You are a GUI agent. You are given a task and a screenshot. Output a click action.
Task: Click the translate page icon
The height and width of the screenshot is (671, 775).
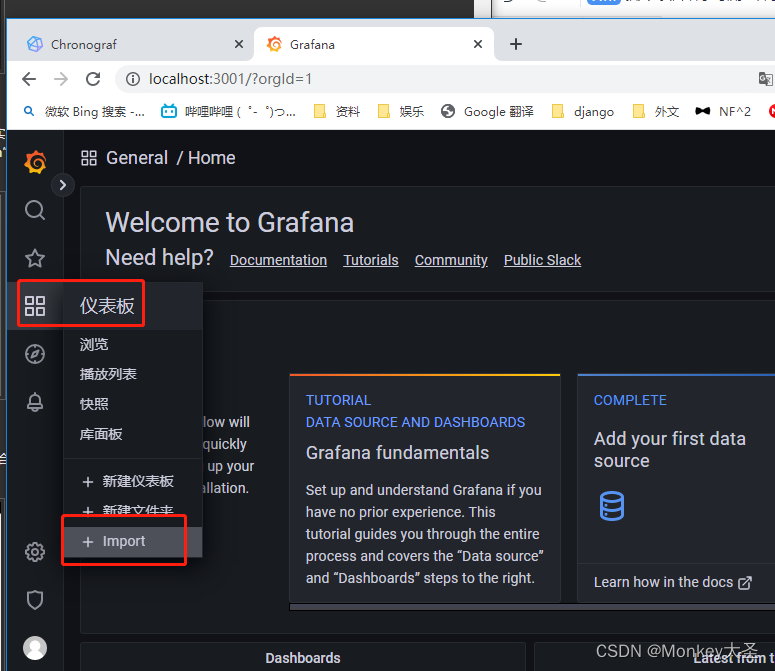pos(766,79)
